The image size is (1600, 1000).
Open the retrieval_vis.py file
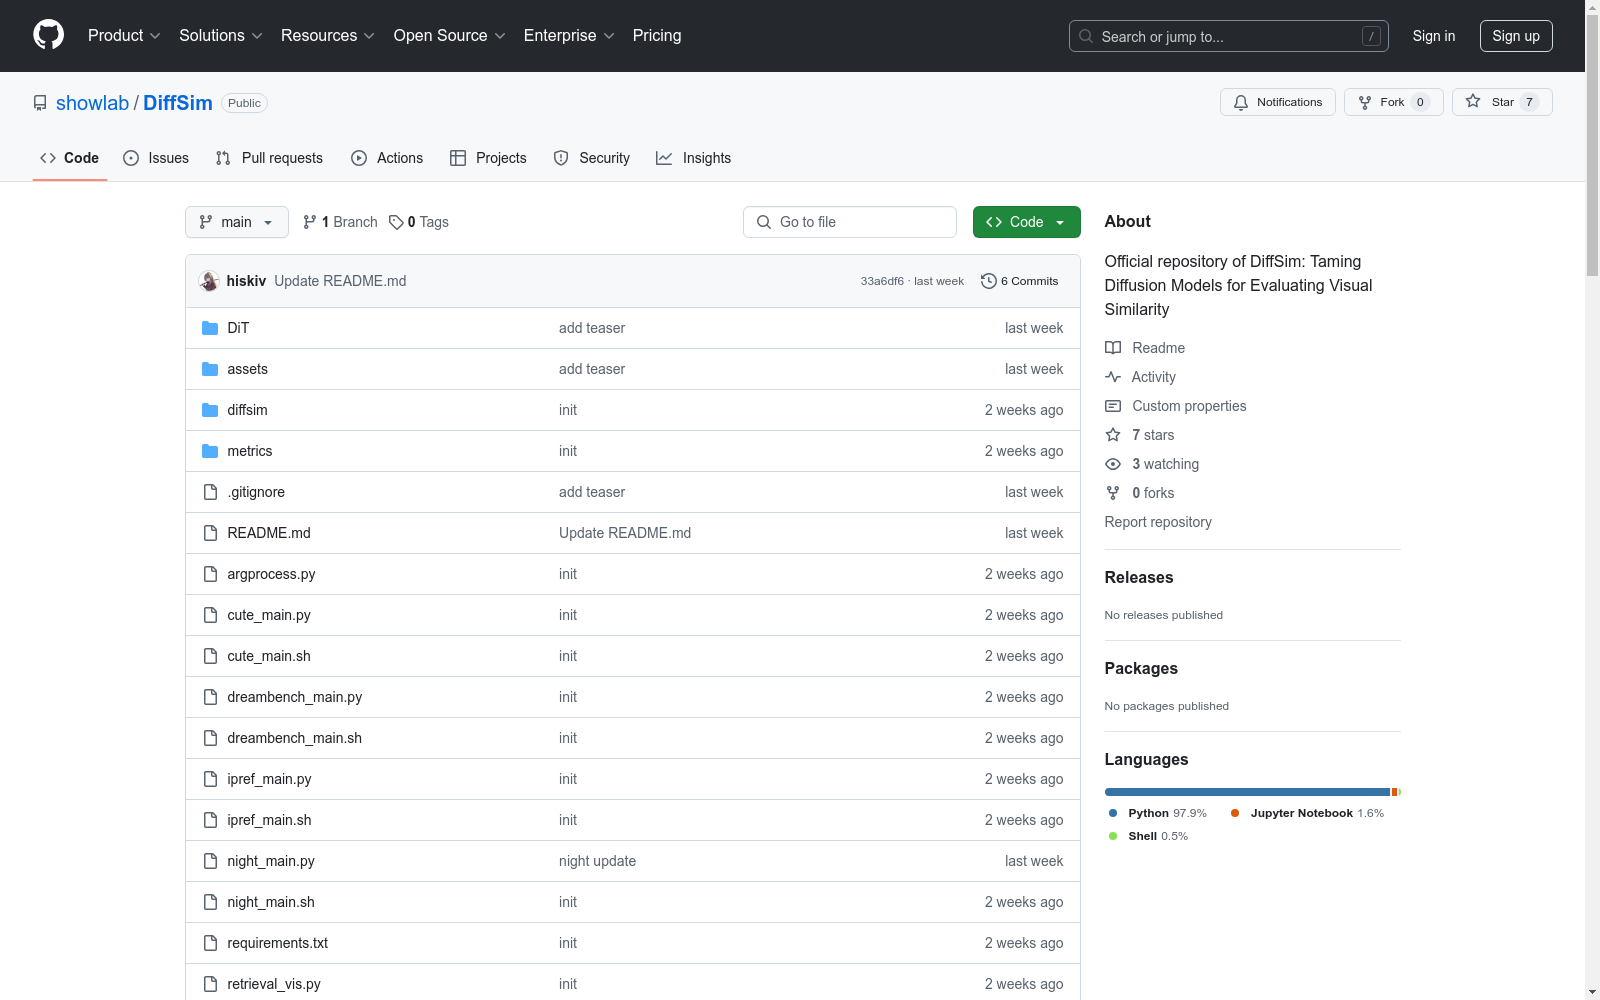(274, 984)
